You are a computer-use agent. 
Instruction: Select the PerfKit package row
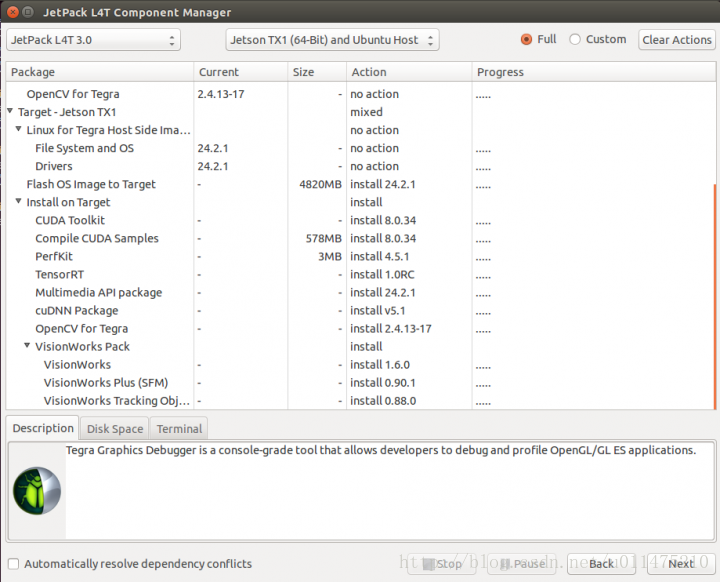tap(360, 256)
